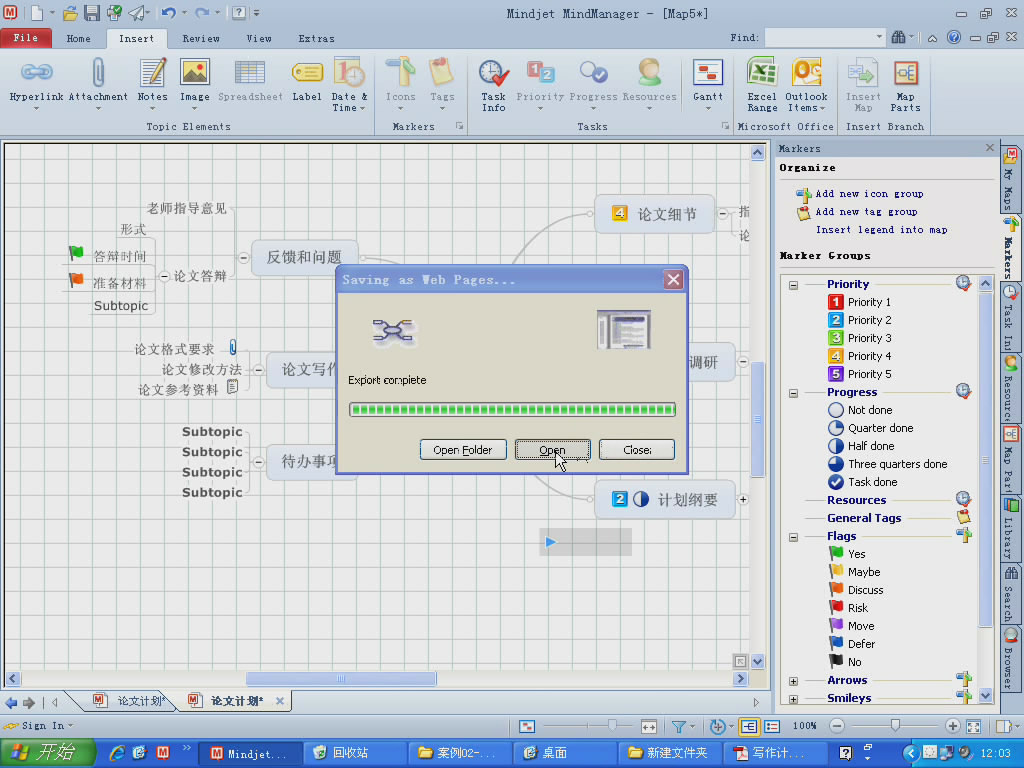Image resolution: width=1024 pixels, height=768 pixels.
Task: Open the Sign In dropdown
Action: pyautogui.click(x=39, y=726)
